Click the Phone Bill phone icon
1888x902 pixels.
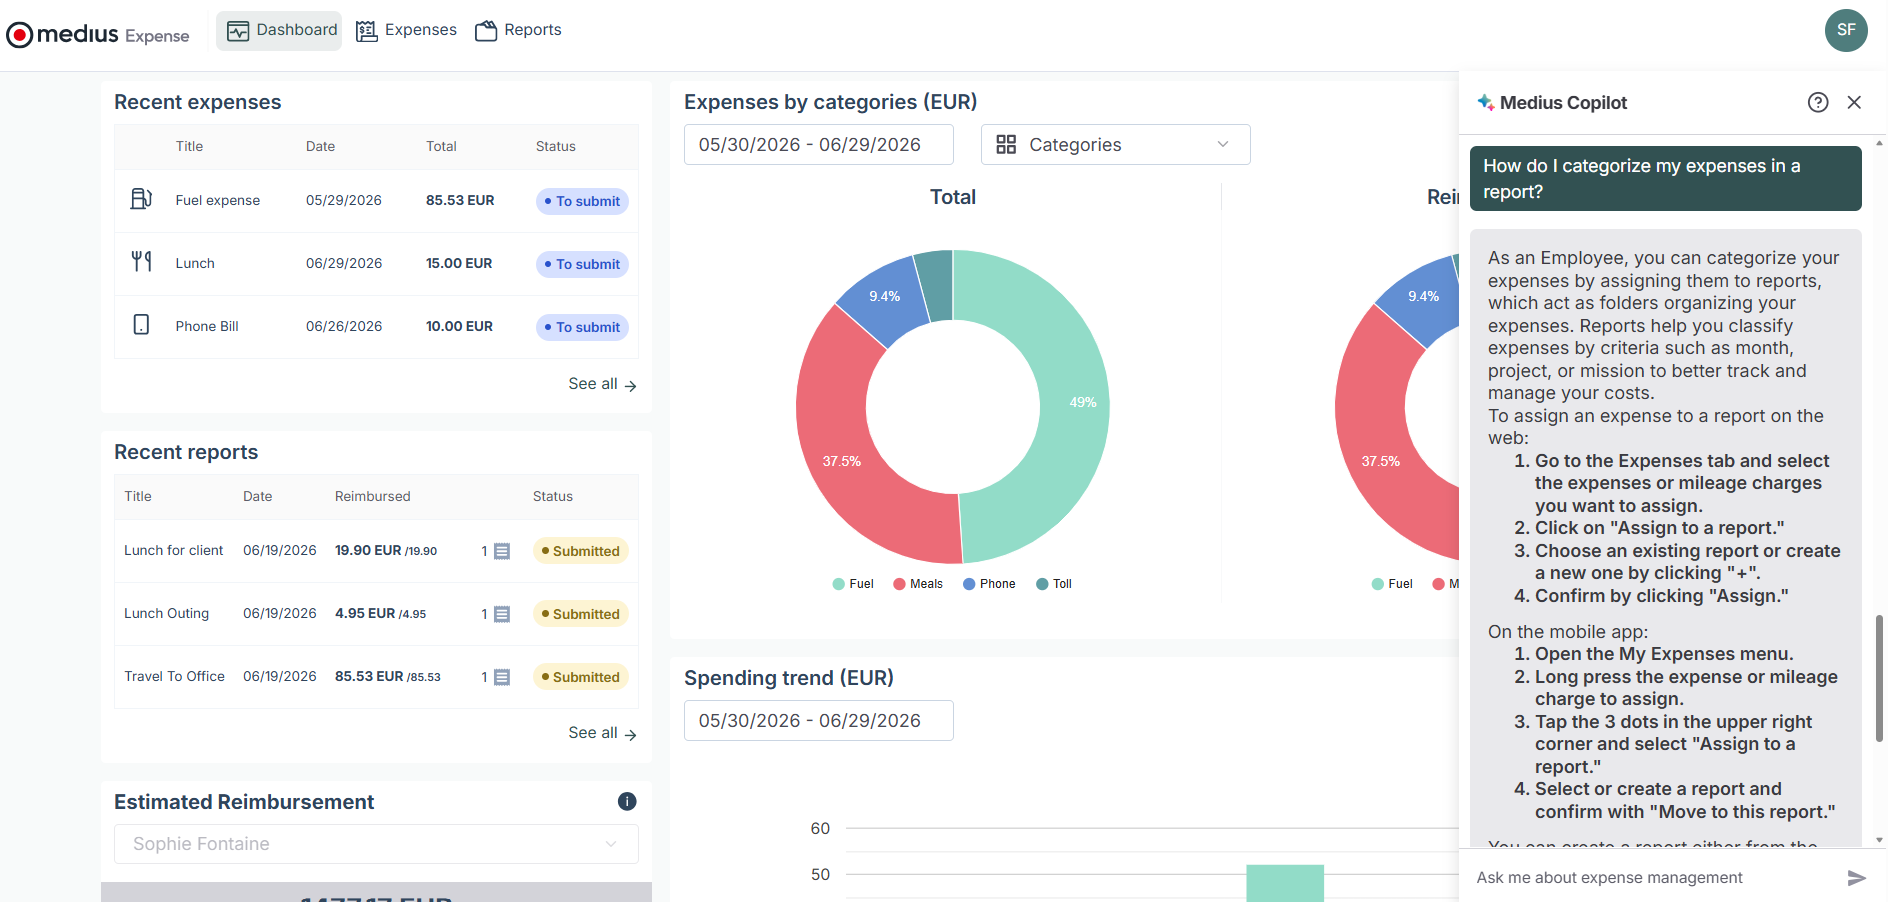point(141,325)
